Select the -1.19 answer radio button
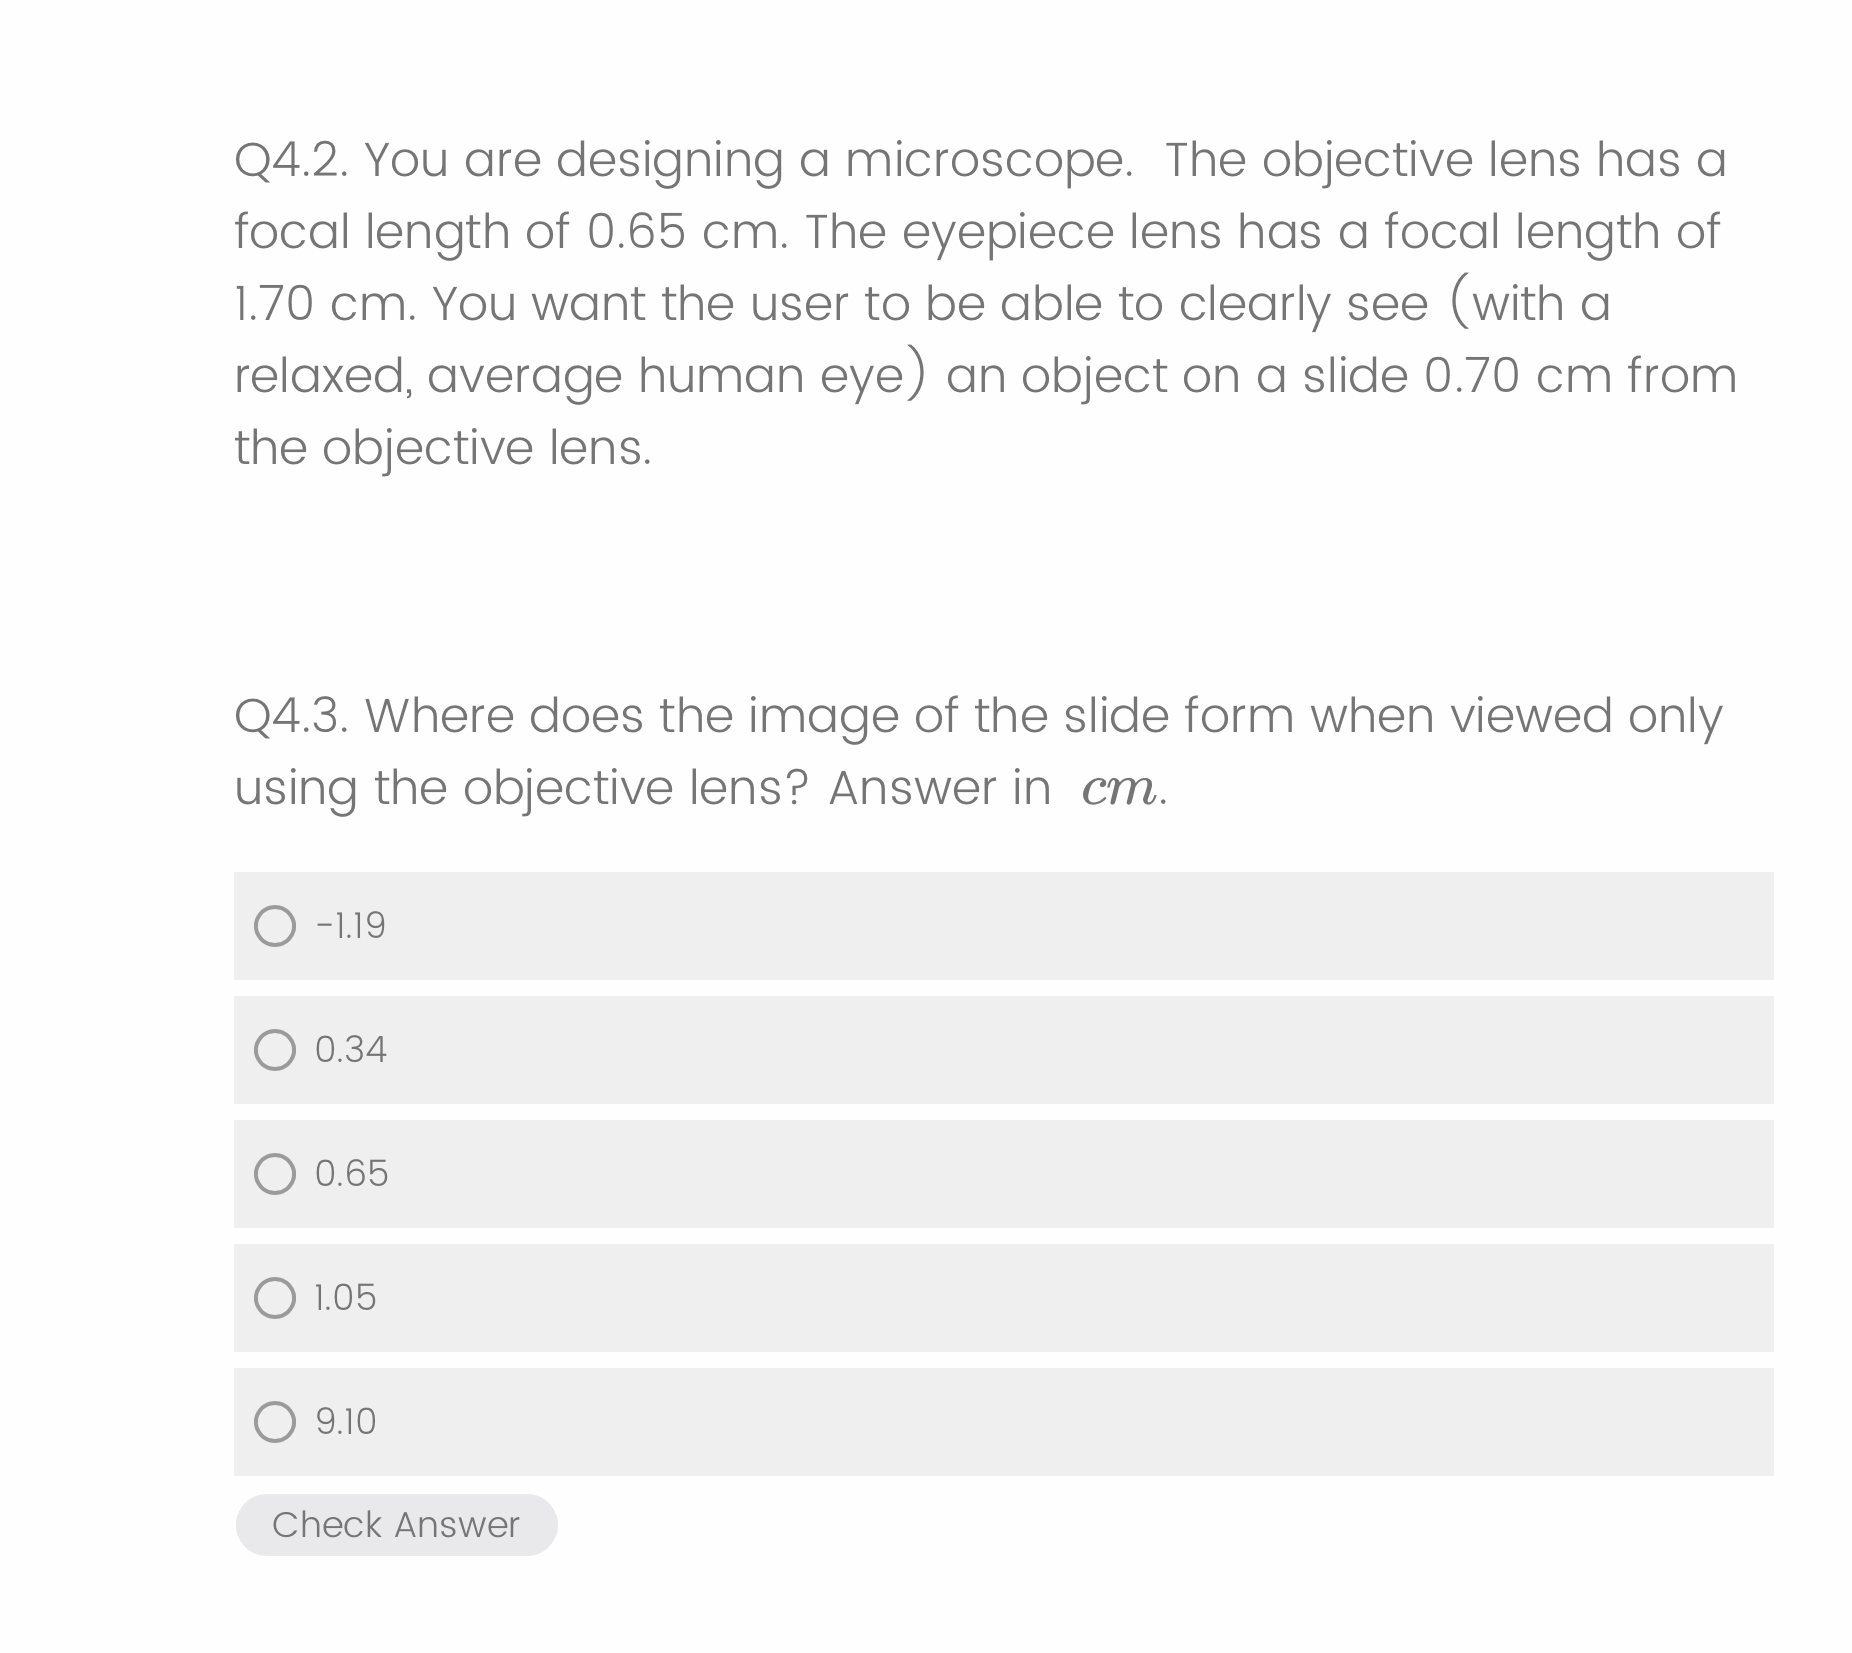The width and height of the screenshot is (1852, 1653). (x=275, y=926)
